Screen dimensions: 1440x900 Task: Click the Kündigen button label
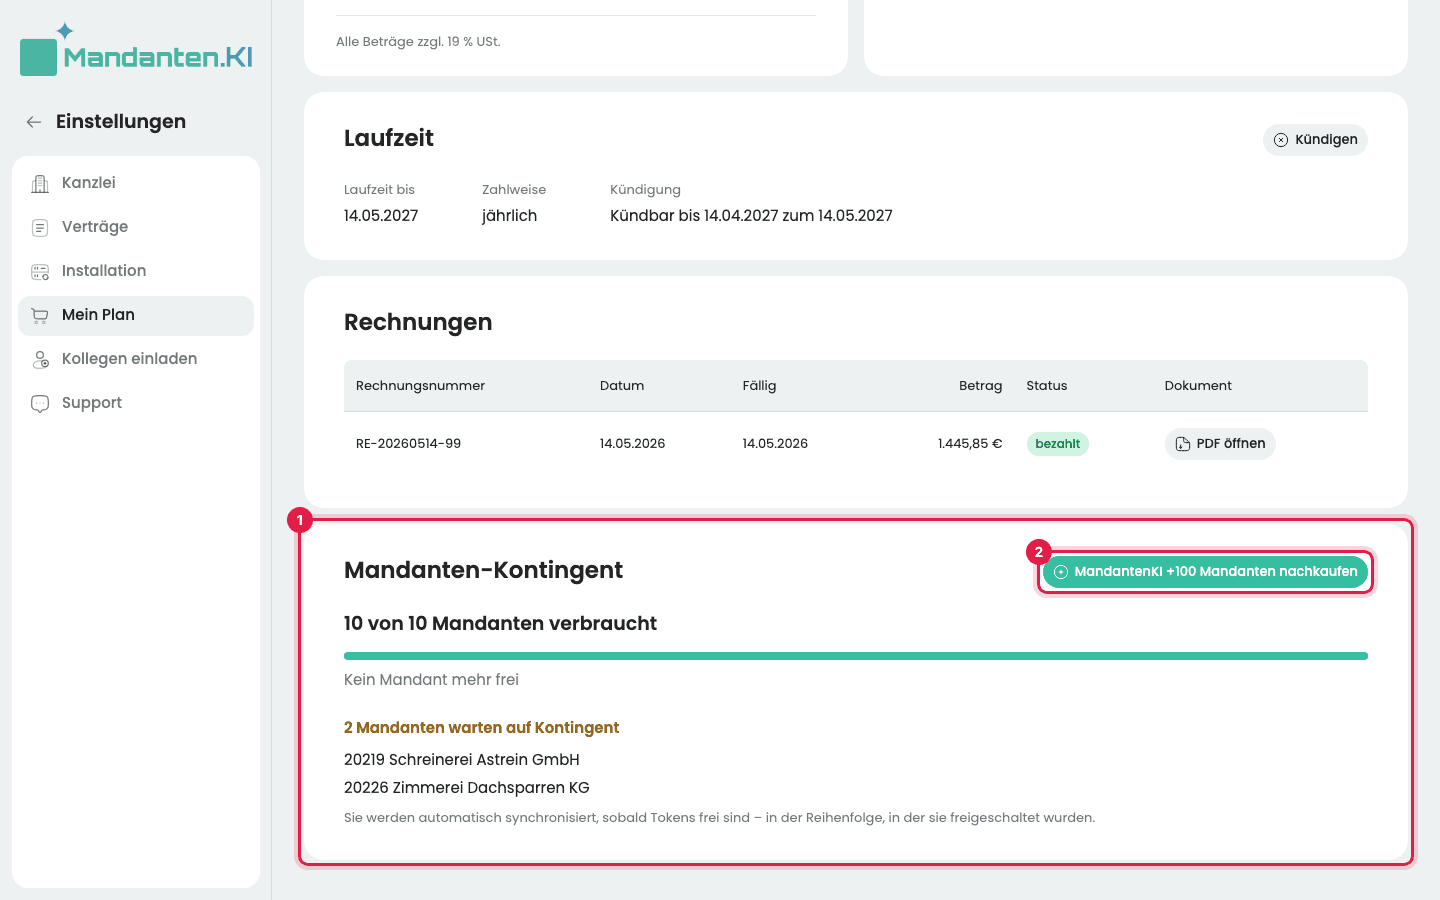pos(1326,140)
